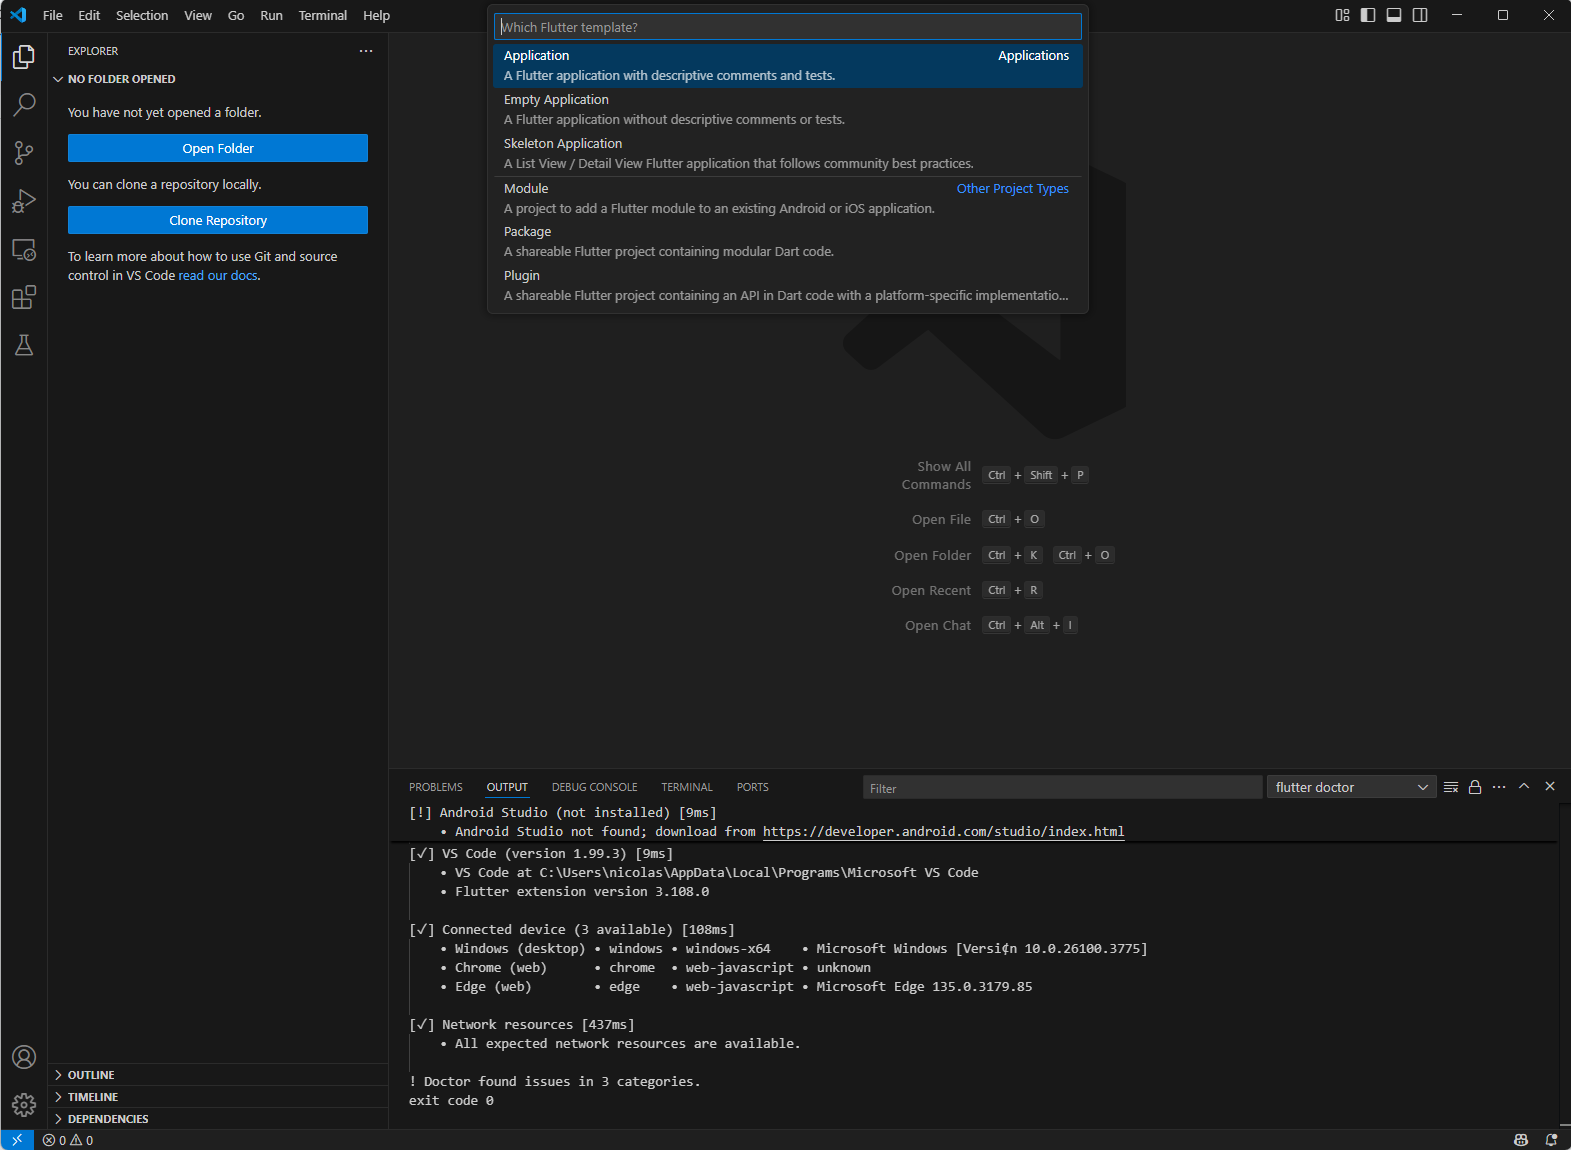The width and height of the screenshot is (1571, 1150).
Task: Open the Go menu
Action: (236, 15)
